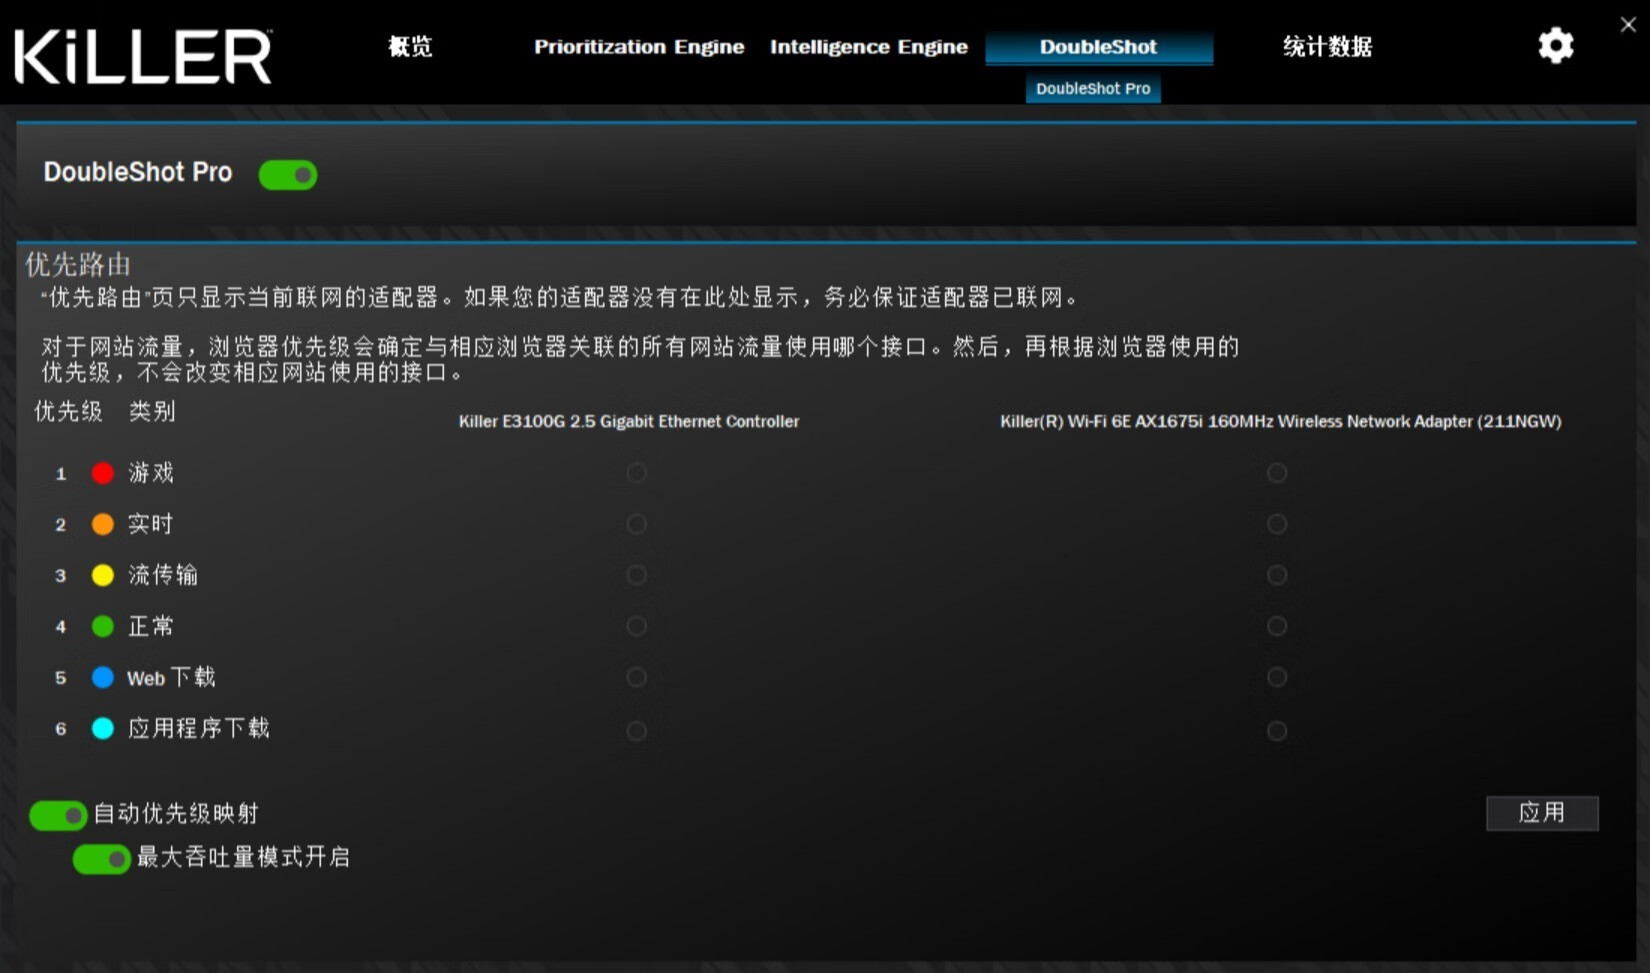Click the blue Web 下载 priority dot

[x=103, y=677]
